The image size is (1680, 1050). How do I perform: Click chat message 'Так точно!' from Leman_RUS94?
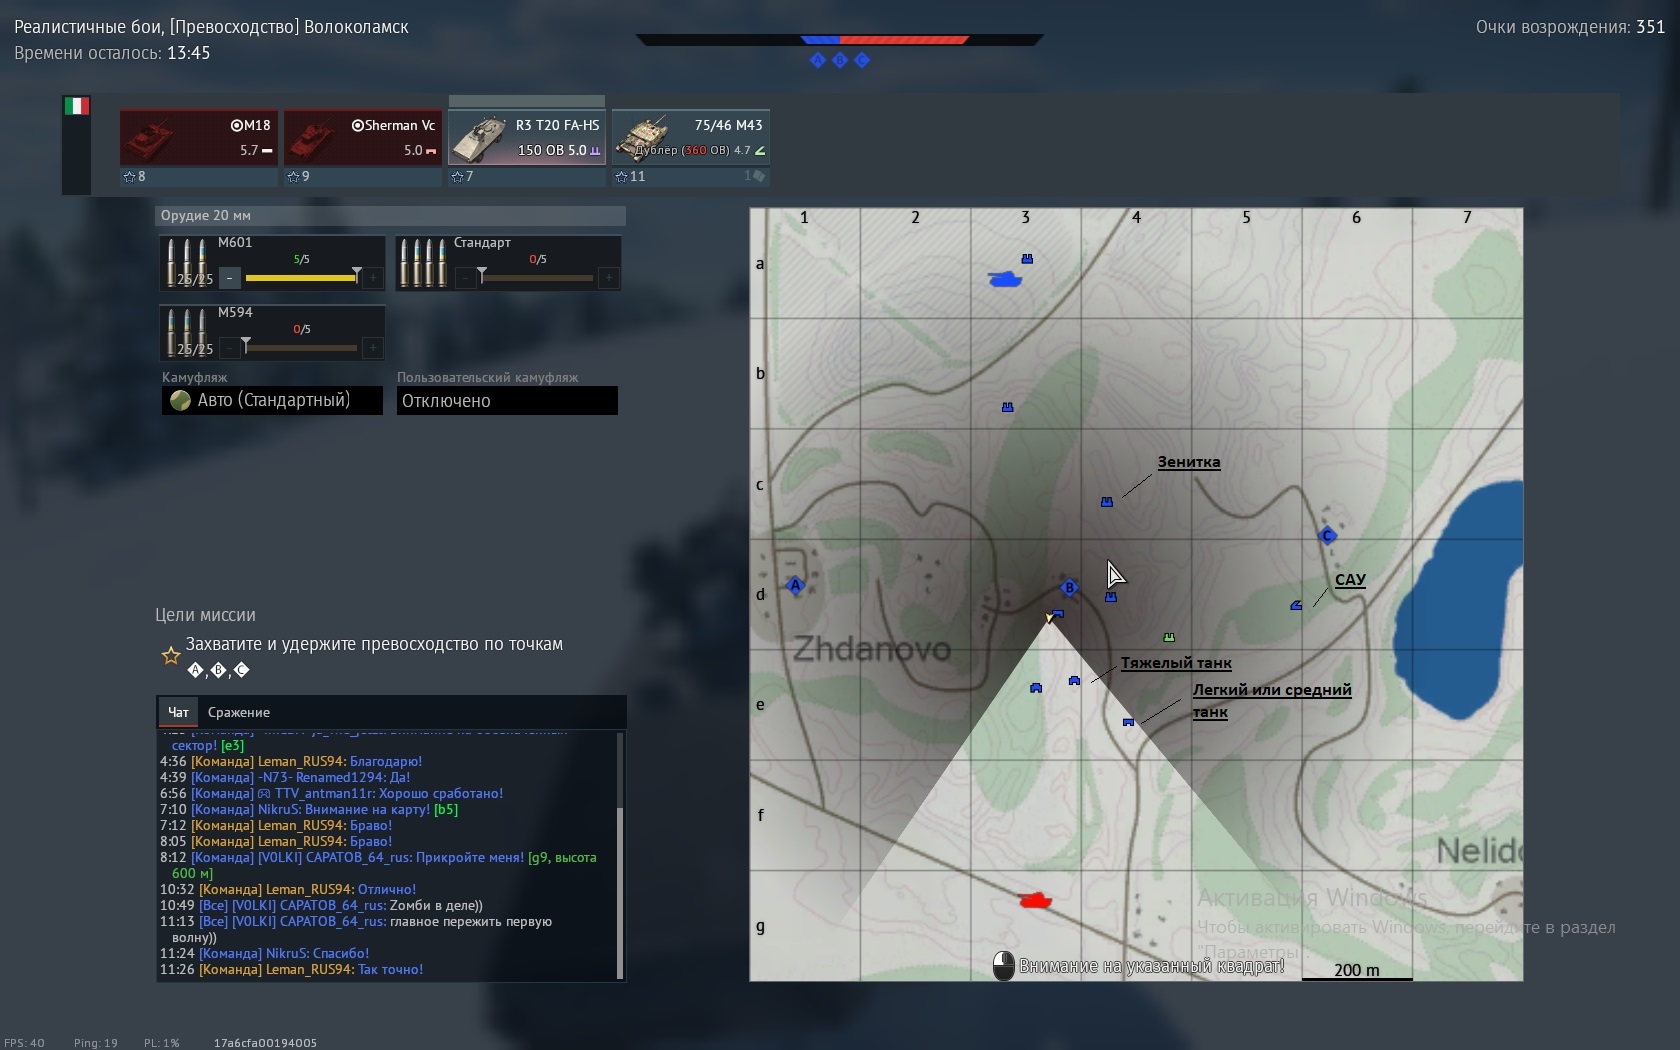[x=390, y=969]
